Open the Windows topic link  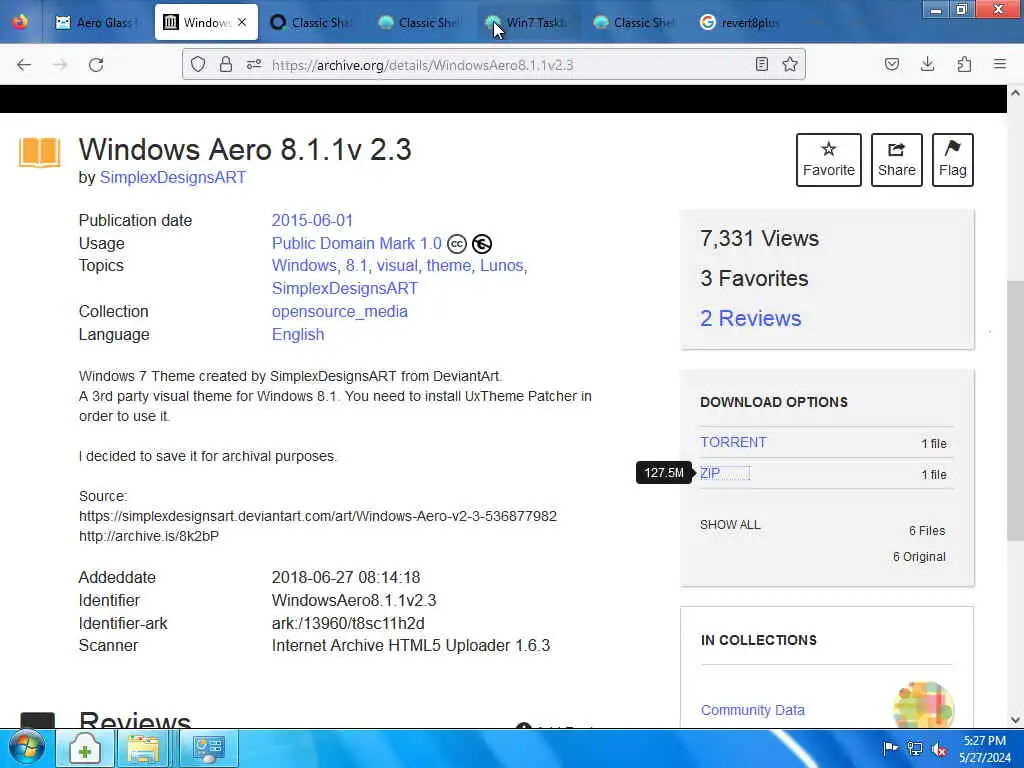pyautogui.click(x=304, y=265)
